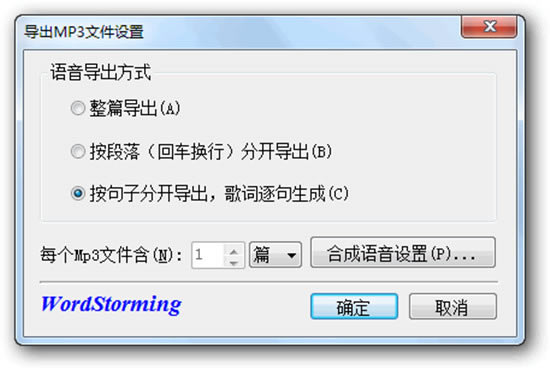Click the separator line above 确定

pos(269,282)
